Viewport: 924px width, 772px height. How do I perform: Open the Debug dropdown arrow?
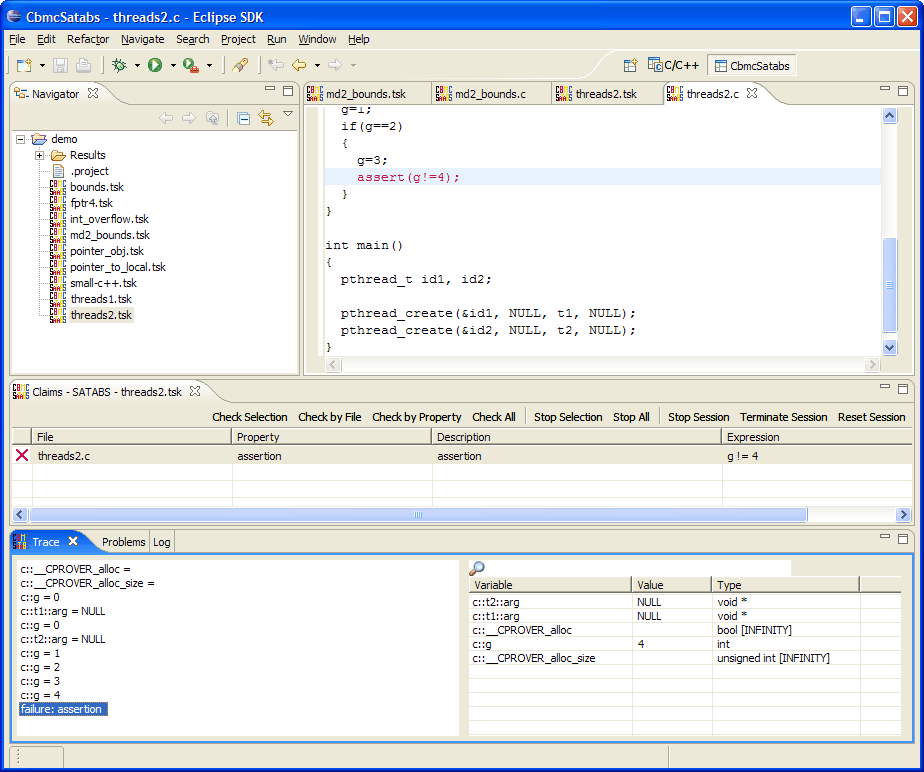pos(137,65)
